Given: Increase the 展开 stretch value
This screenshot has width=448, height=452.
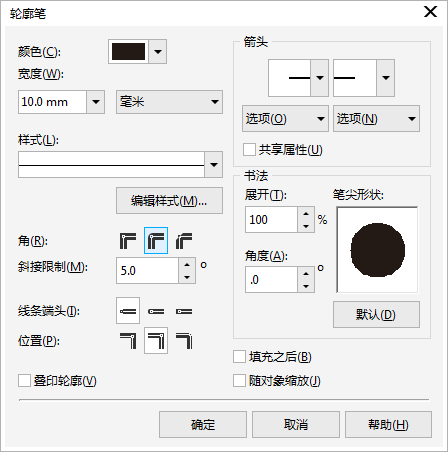Looking at the screenshot, I should pos(306,213).
